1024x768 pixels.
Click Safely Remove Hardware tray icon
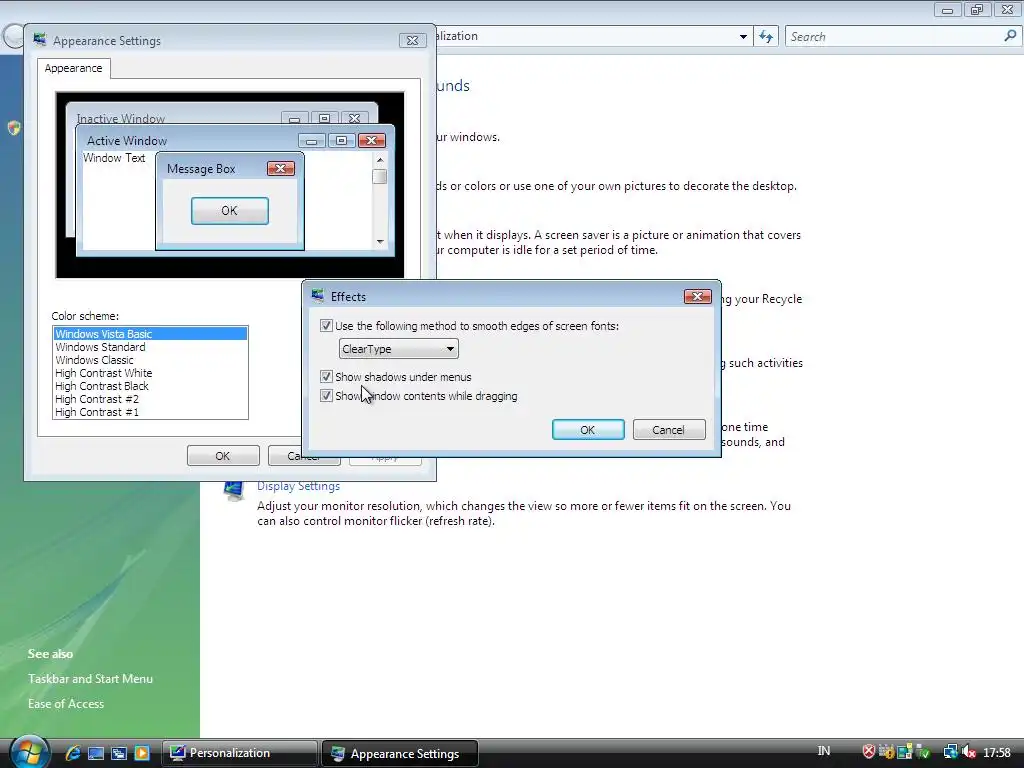pos(923,752)
